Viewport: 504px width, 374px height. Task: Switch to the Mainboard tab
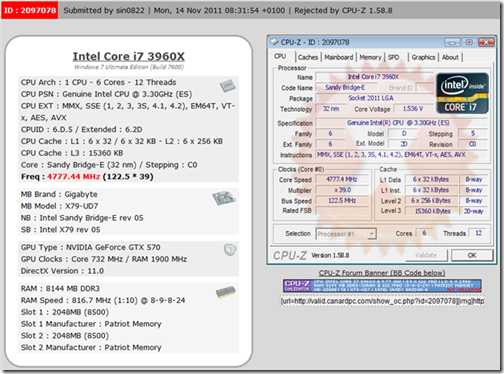(339, 57)
